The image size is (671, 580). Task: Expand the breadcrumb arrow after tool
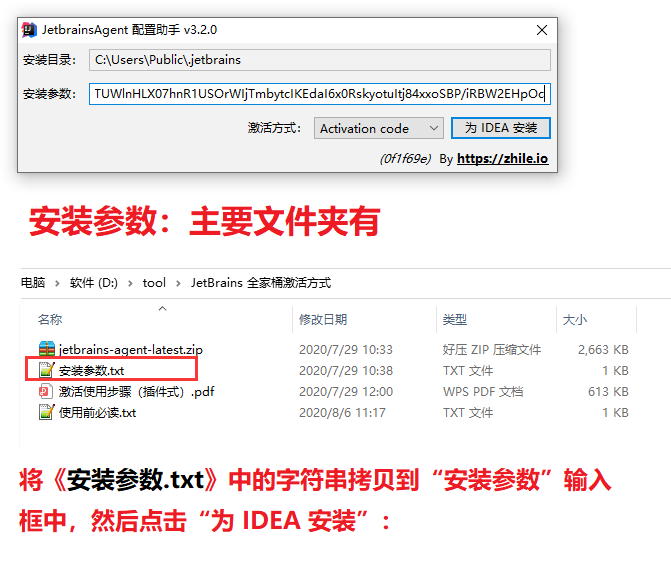tap(178, 283)
